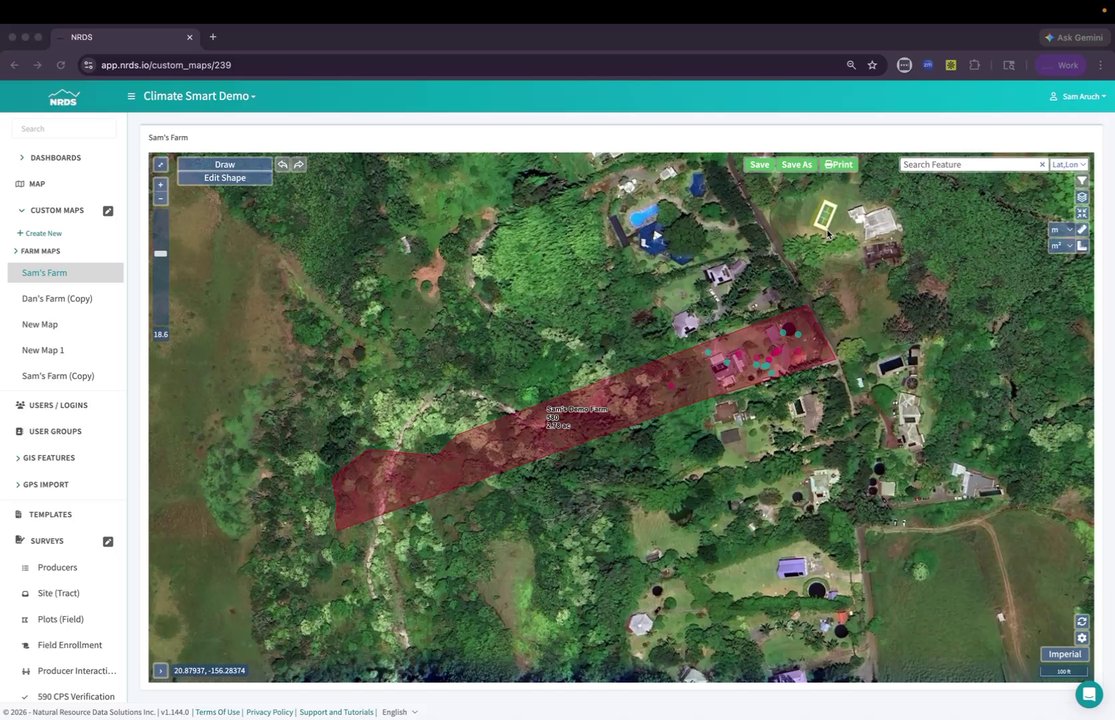
Task: Open the map settings gear icon
Action: coord(1082,638)
